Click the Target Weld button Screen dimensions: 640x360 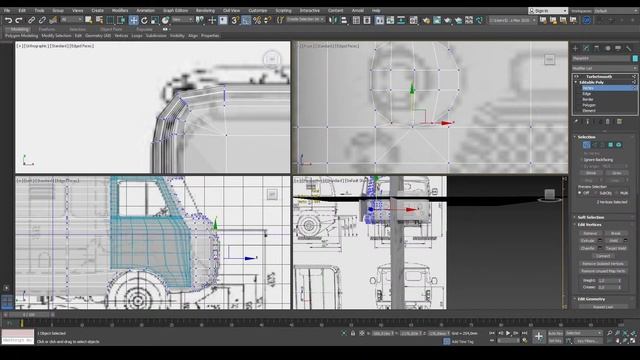[616, 248]
